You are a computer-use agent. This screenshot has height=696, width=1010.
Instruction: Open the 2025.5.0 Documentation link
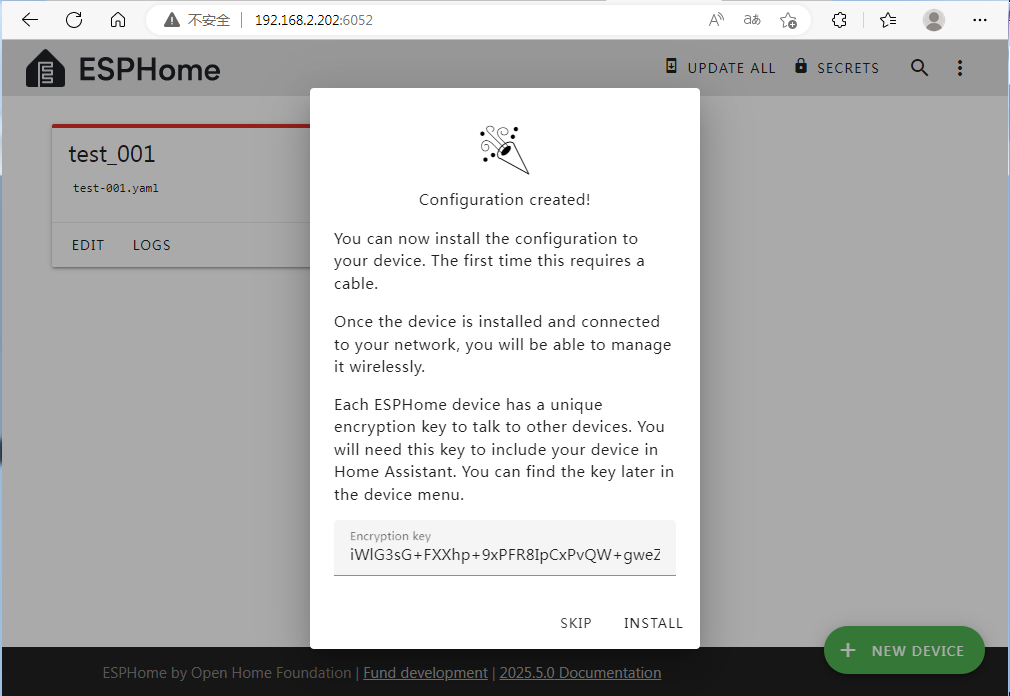tap(580, 673)
